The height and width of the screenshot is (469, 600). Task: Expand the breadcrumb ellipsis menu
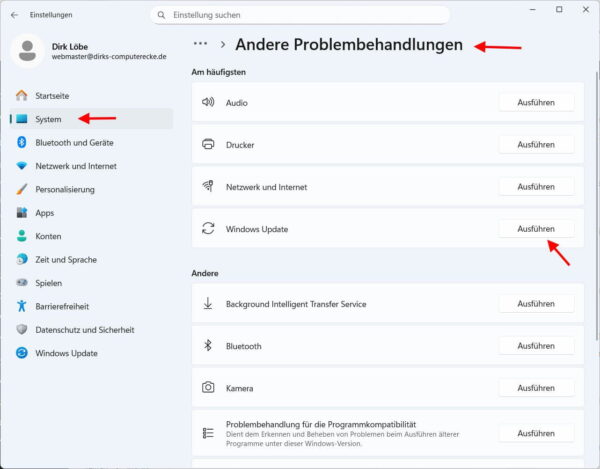201,44
